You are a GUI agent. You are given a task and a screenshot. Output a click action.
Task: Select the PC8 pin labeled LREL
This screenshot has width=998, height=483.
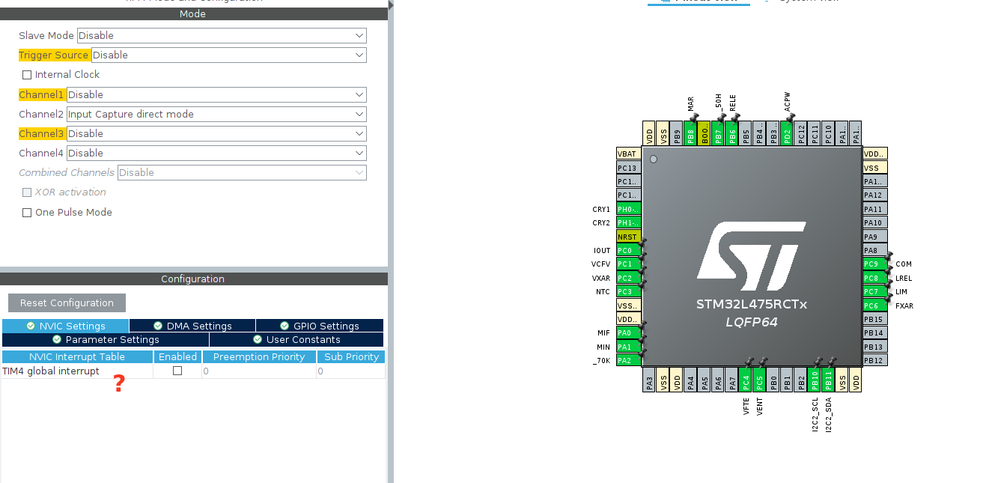tap(875, 278)
